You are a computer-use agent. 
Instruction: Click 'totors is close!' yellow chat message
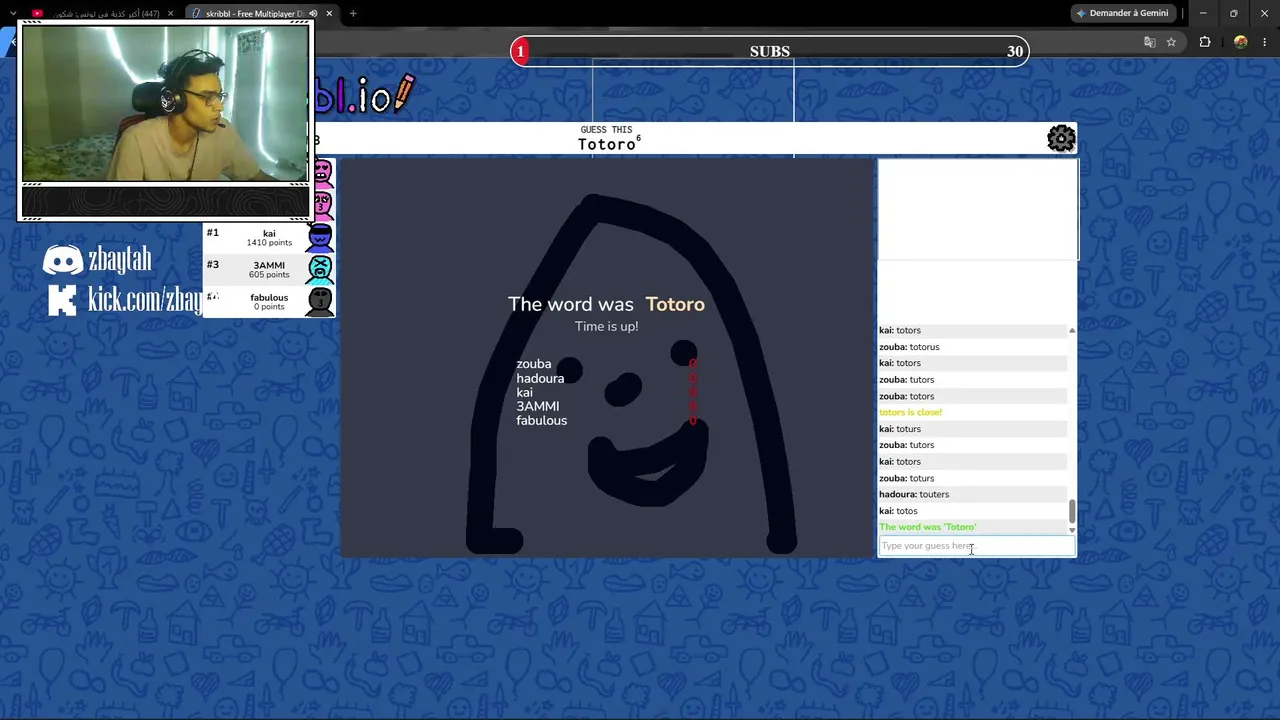[910, 412]
